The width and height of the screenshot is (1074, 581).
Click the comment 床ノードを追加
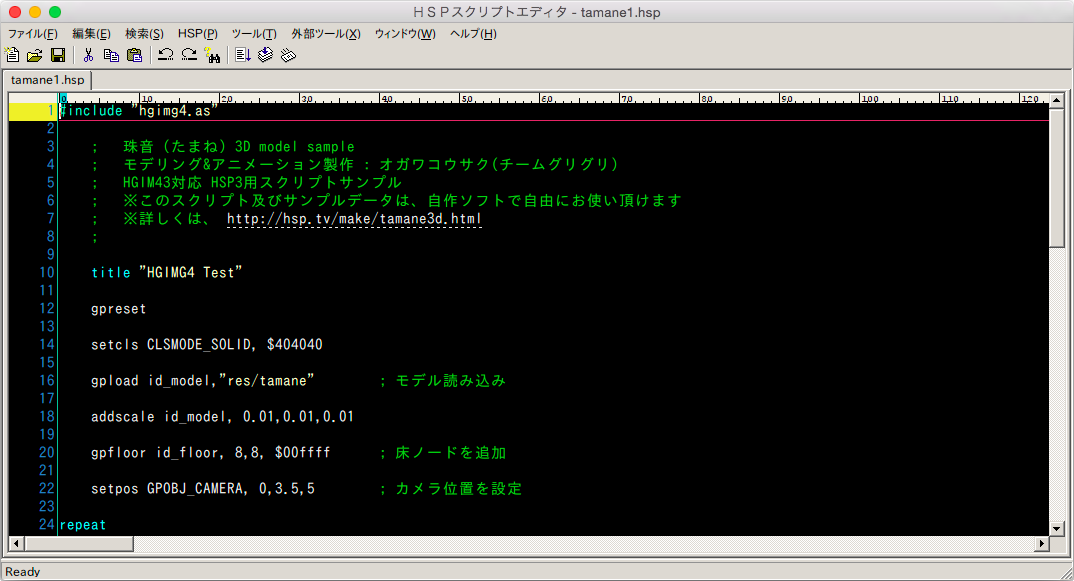point(451,452)
